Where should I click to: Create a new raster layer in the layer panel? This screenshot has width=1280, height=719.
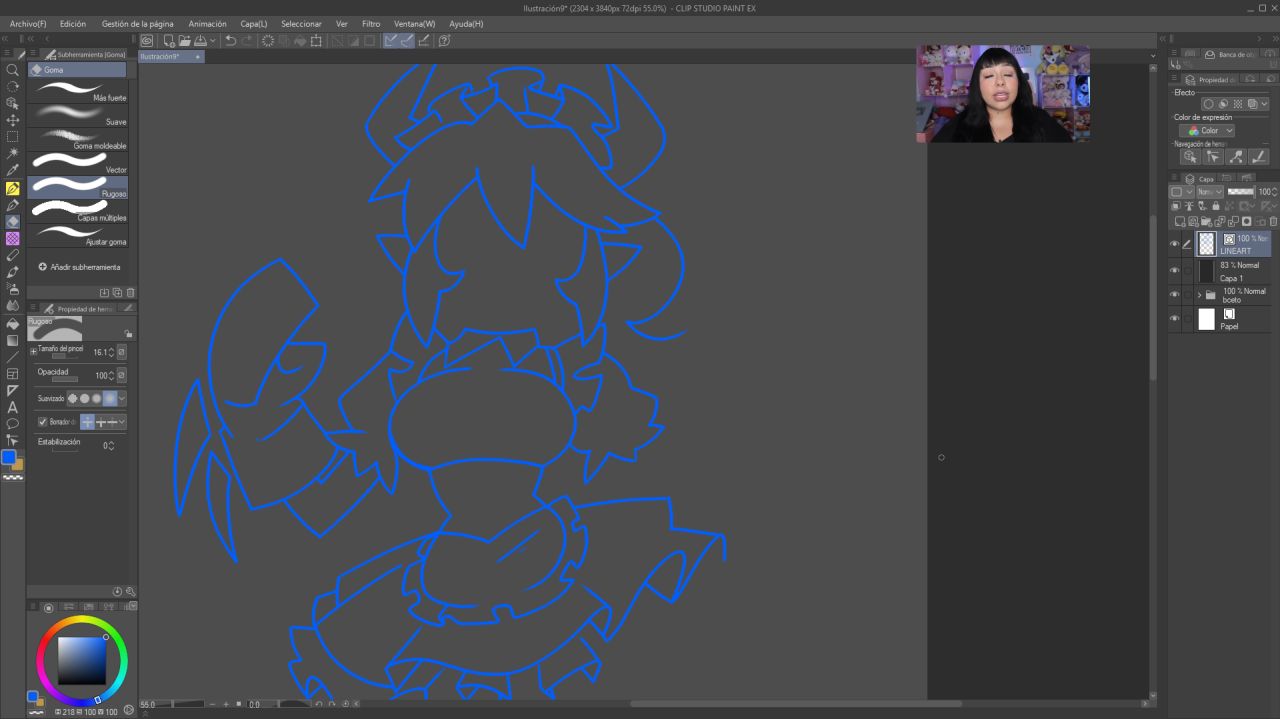(1180, 222)
